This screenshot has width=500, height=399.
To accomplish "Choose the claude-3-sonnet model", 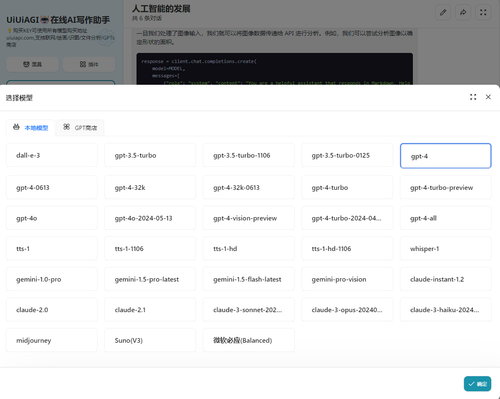I will [x=249, y=310].
